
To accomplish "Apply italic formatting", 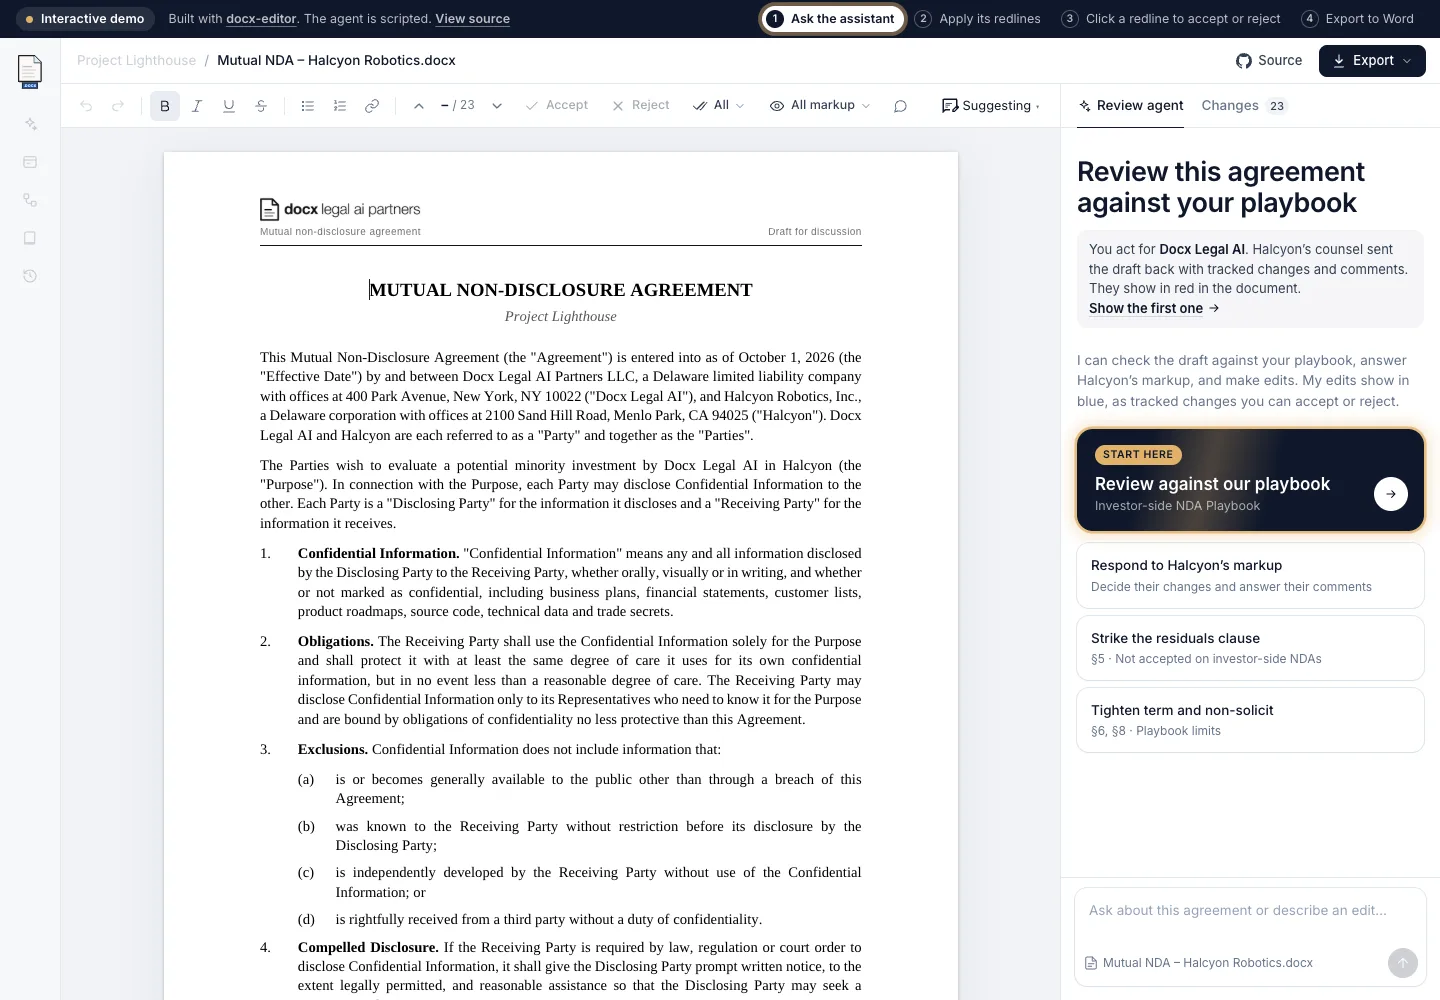I will click(197, 106).
